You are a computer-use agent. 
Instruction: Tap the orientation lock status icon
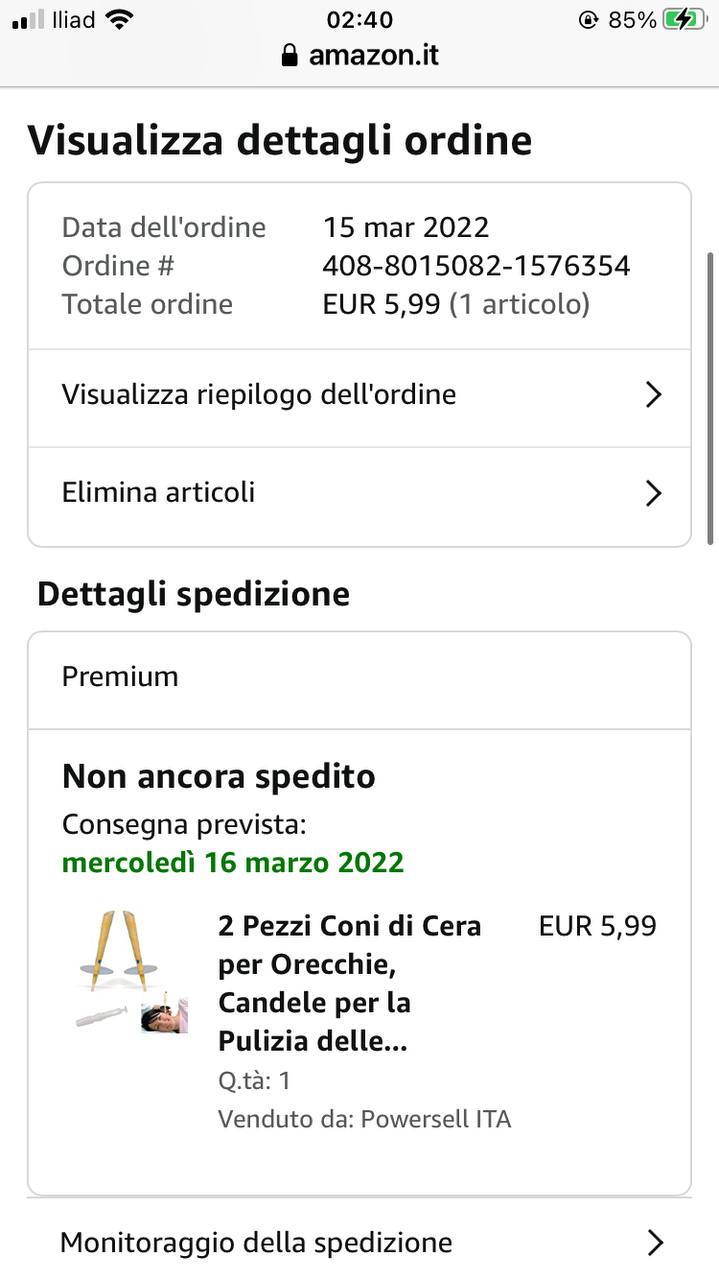(x=588, y=20)
